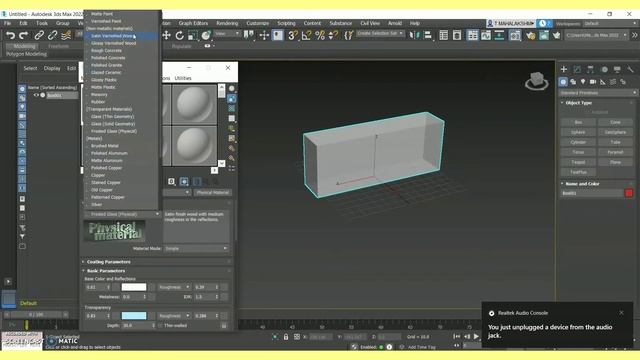Screen dimensions: 640x360
Task: Toggle visibility eye of Box001
Action: pyautogui.click(x=36, y=95)
